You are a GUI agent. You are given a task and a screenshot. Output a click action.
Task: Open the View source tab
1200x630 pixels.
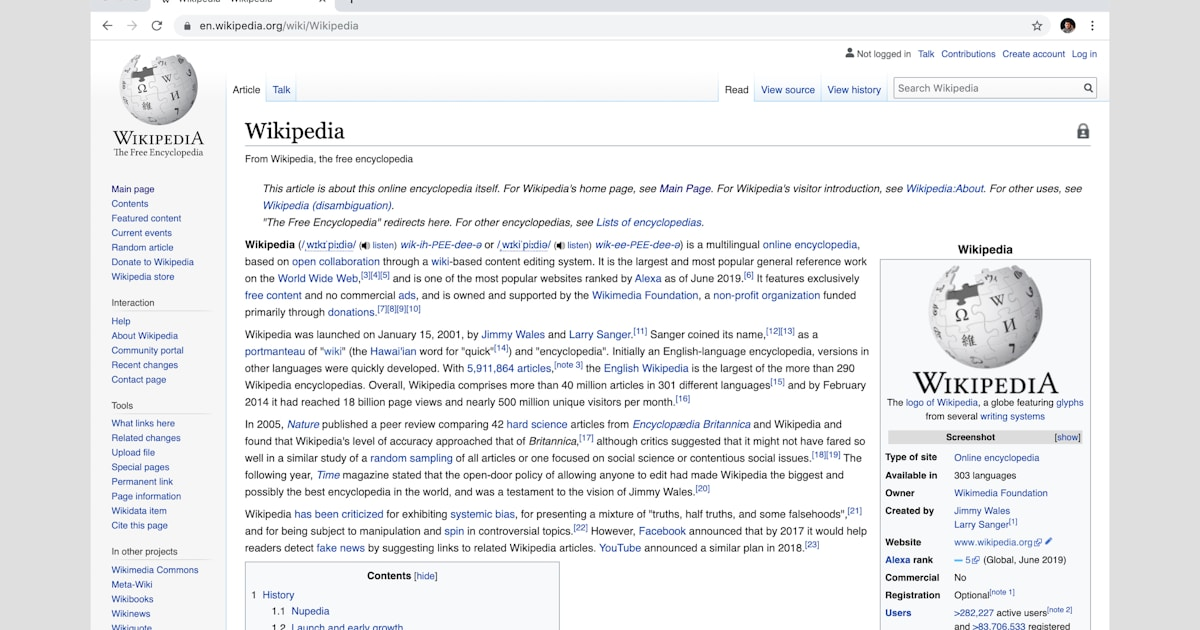(787, 90)
